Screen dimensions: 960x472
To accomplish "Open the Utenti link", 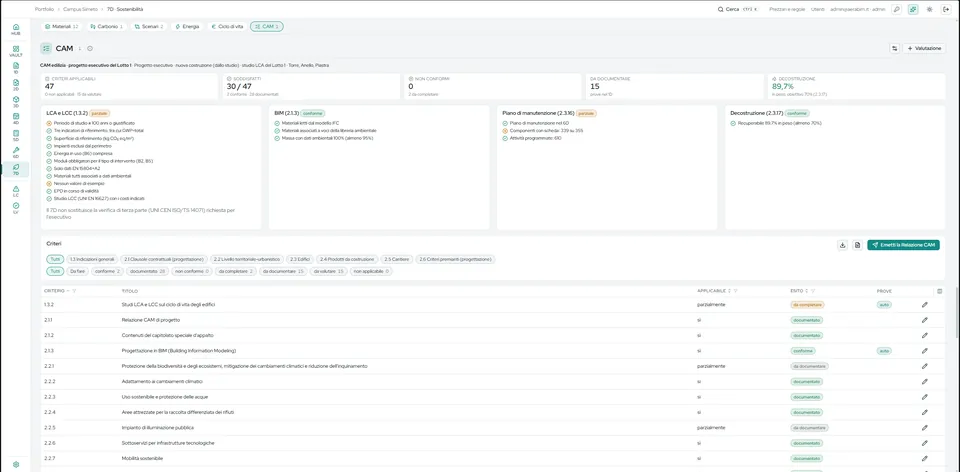I will click(x=817, y=9).
